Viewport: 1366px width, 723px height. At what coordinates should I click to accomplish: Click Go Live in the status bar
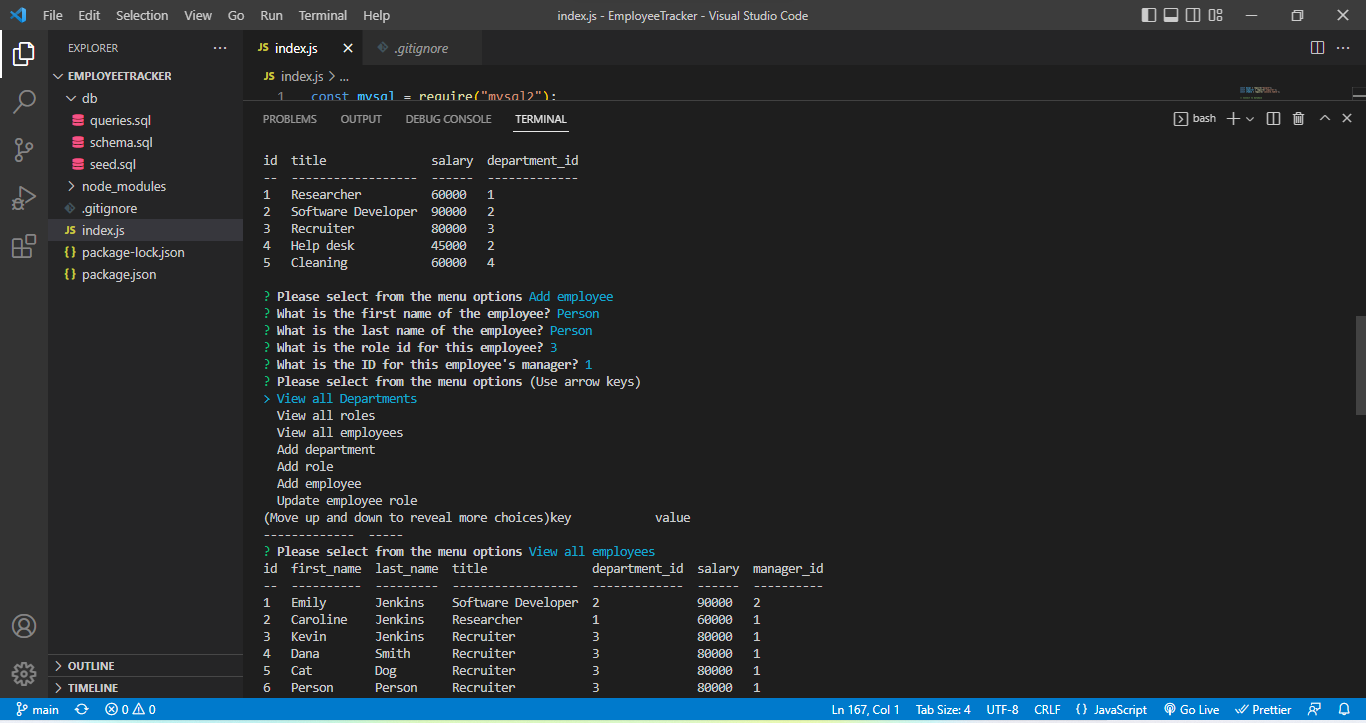point(1191,709)
